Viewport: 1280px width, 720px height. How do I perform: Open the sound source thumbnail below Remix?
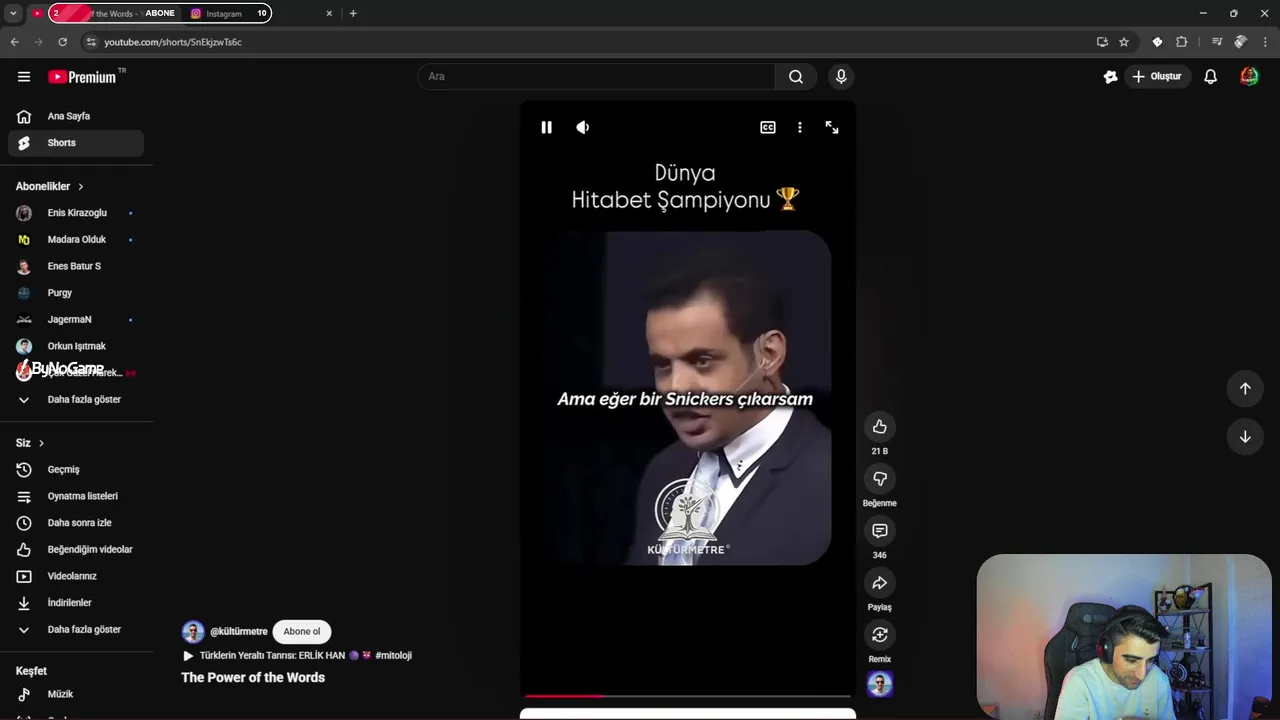click(x=880, y=684)
